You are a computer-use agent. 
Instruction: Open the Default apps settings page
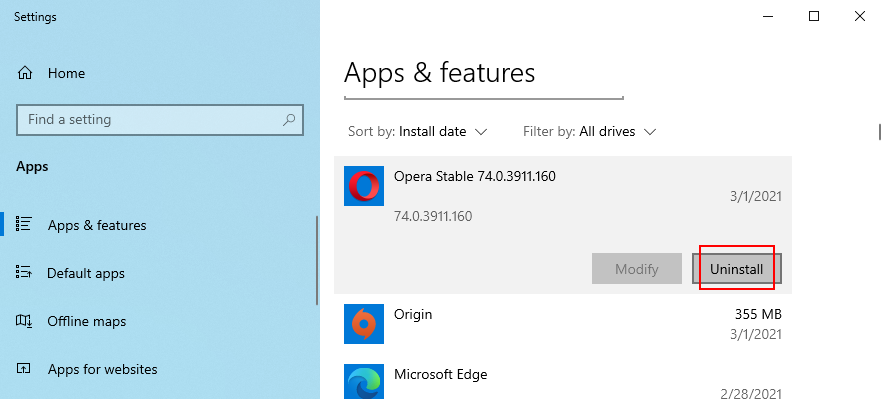[x=86, y=273]
